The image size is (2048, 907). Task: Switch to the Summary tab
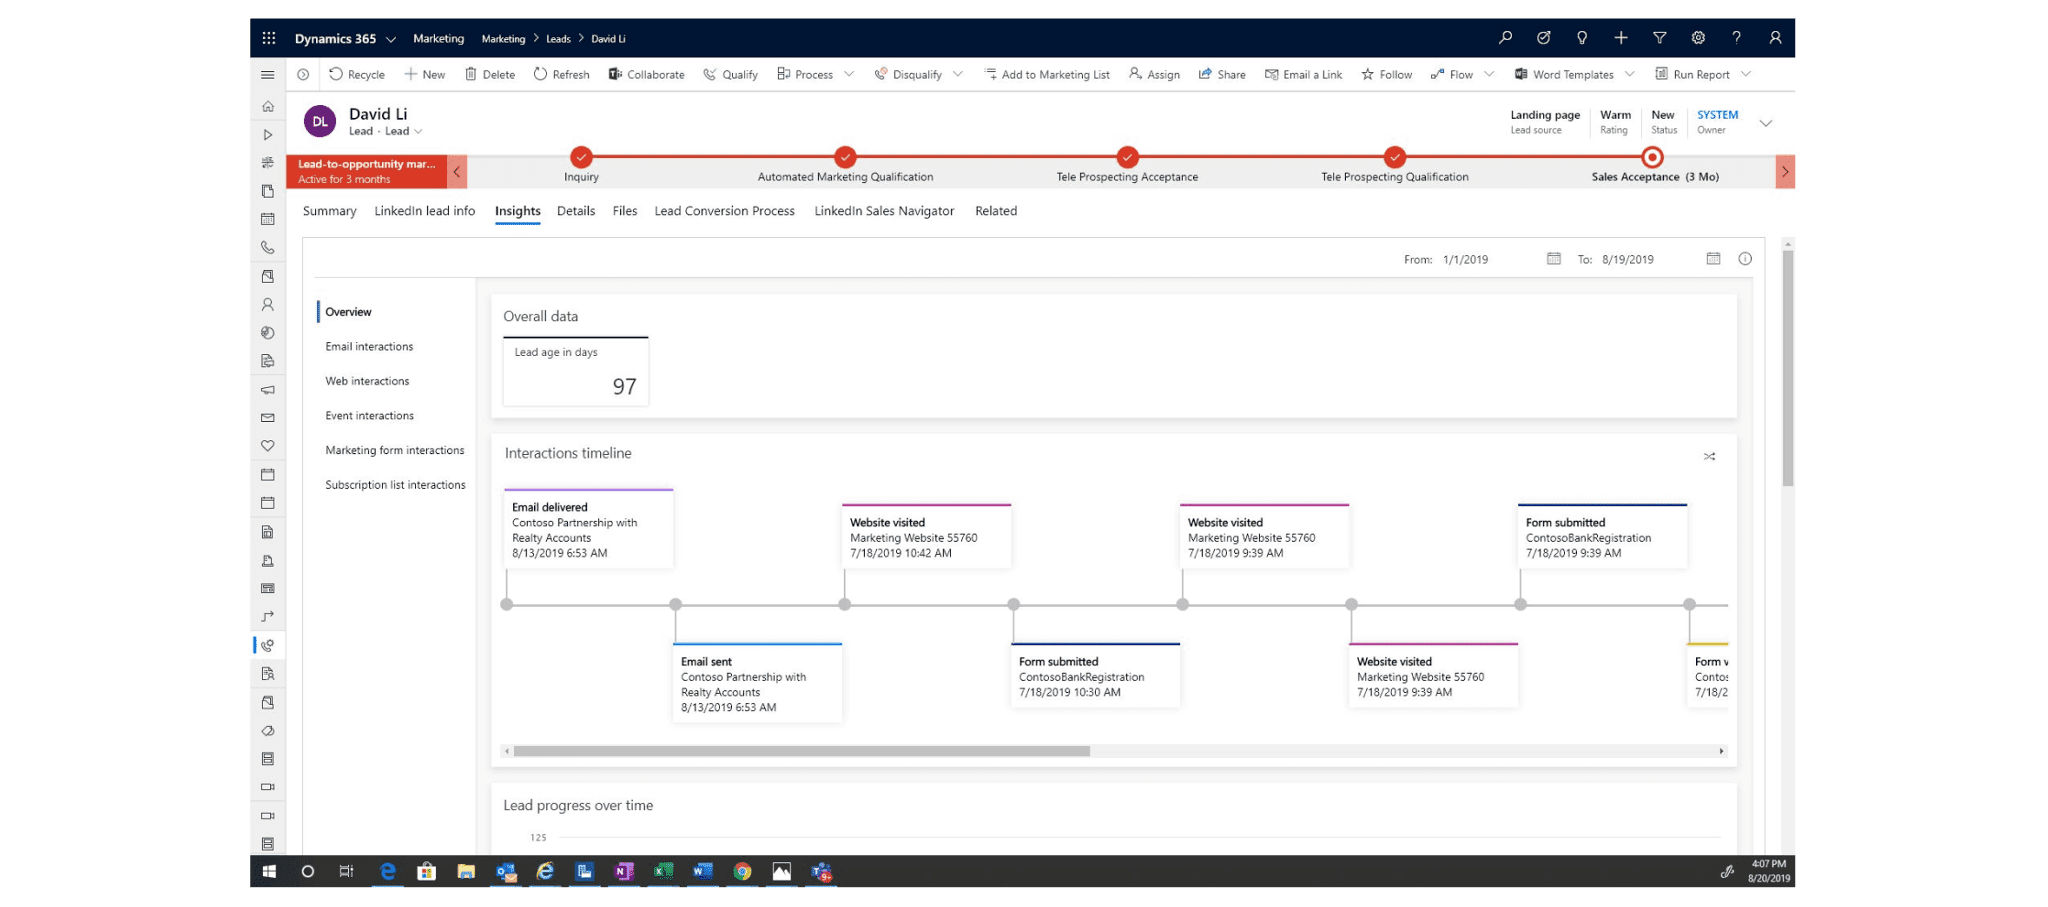pos(329,211)
